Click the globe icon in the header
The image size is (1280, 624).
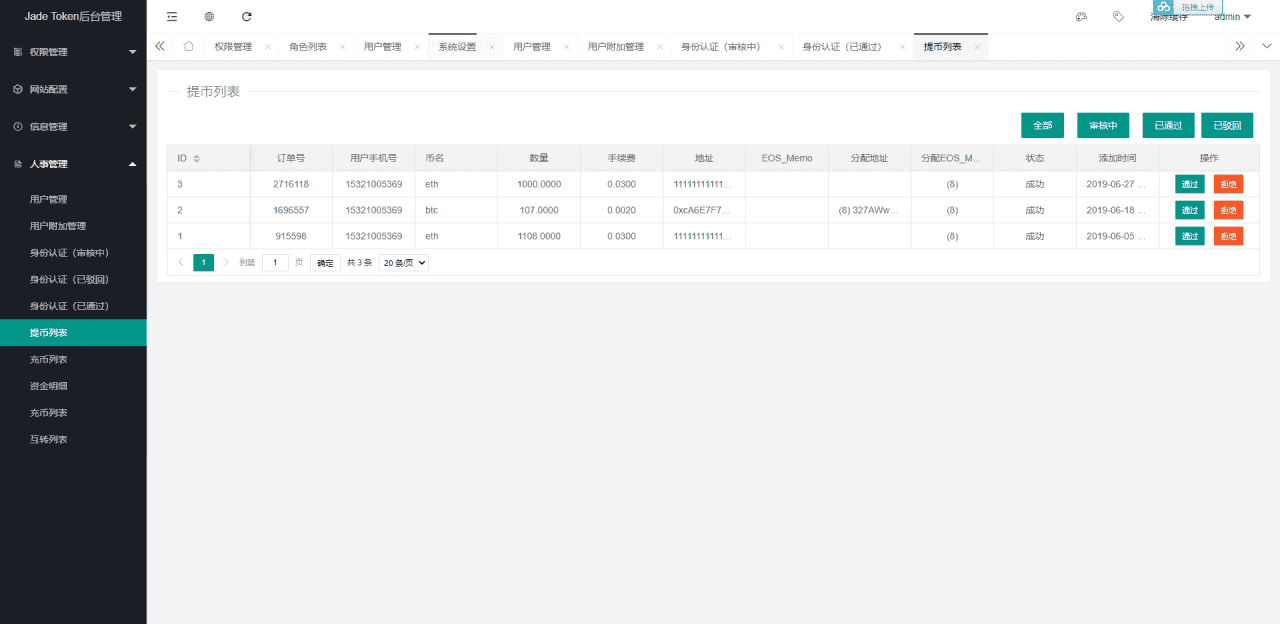coord(209,17)
